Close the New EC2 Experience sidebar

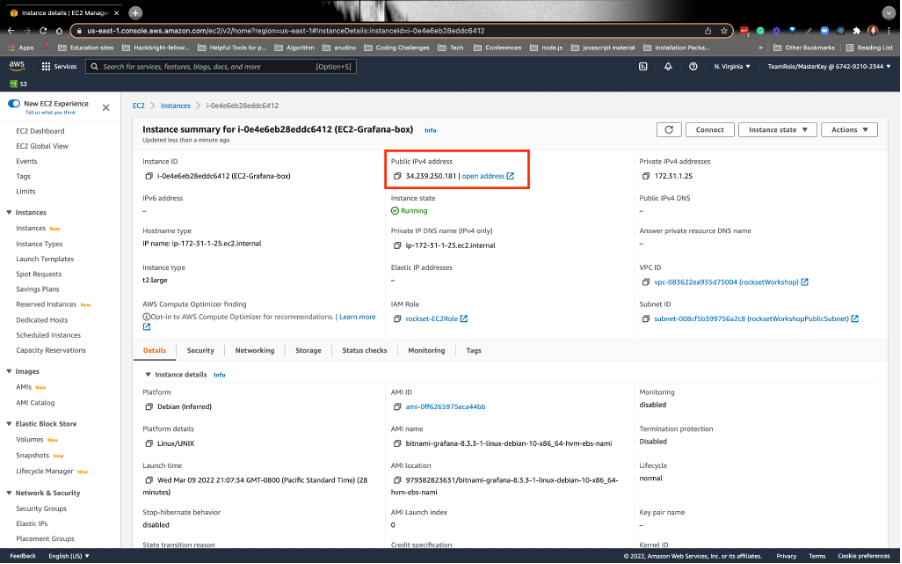[x=106, y=108]
